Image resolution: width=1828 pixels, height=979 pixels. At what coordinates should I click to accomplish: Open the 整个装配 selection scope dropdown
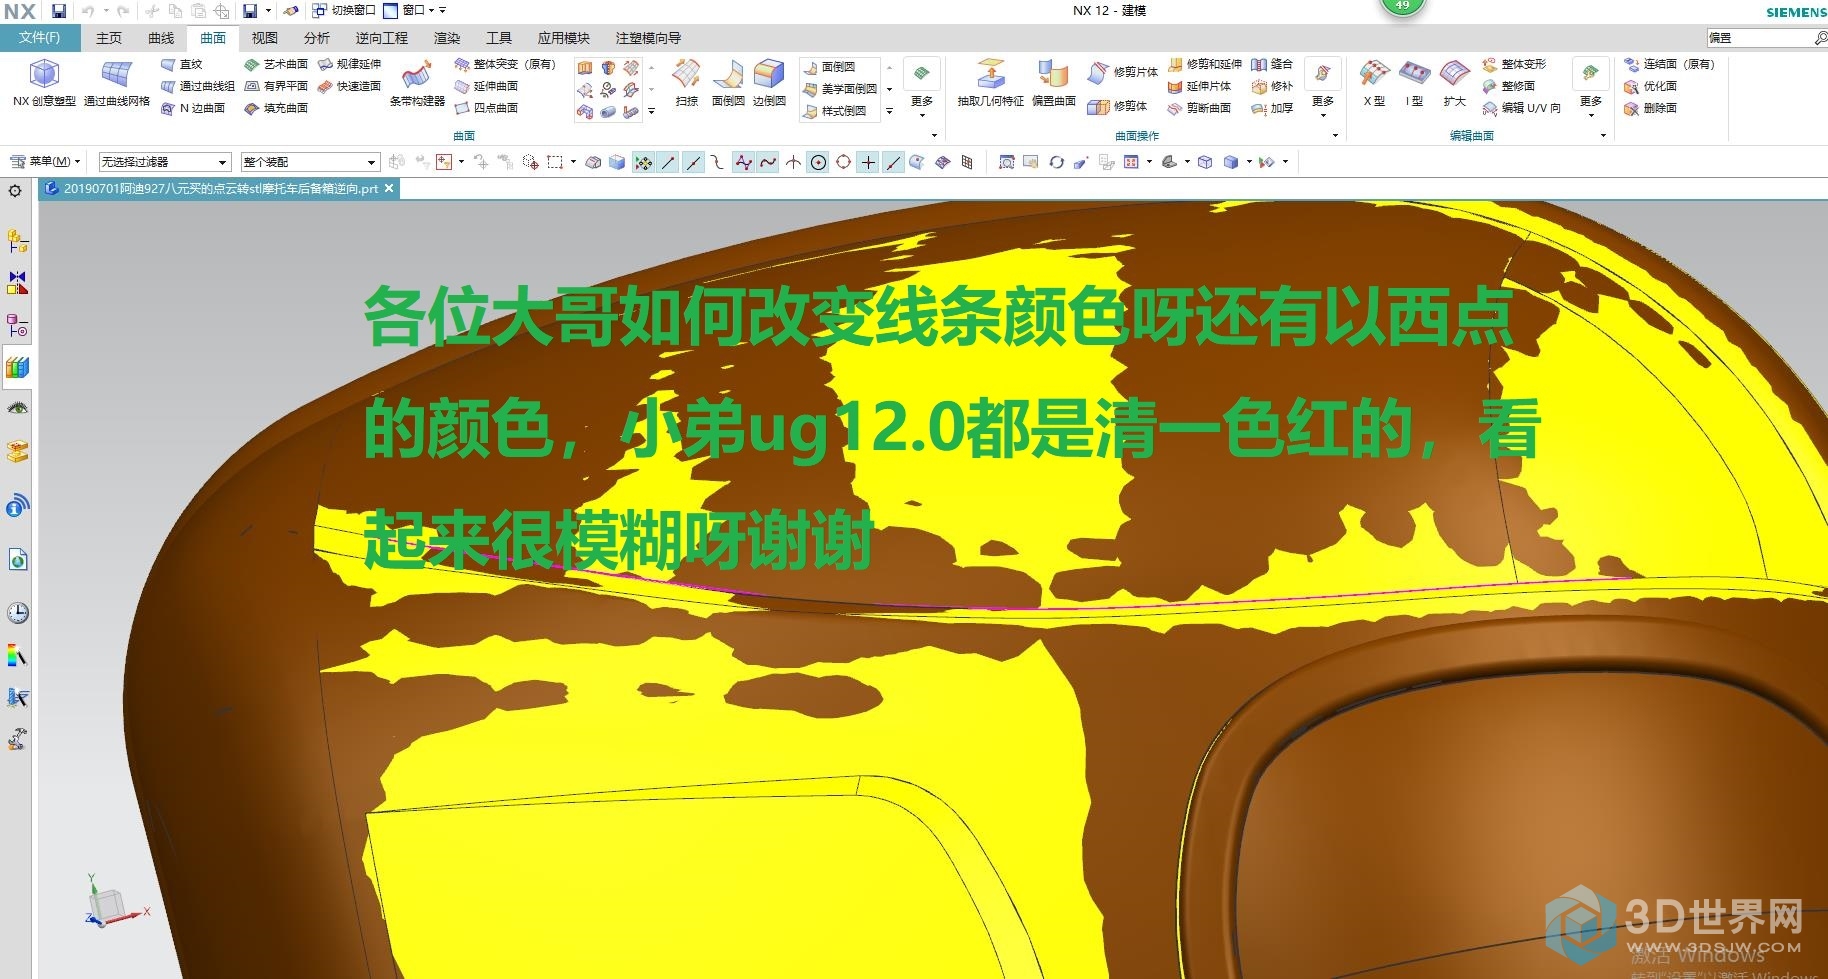(310, 162)
